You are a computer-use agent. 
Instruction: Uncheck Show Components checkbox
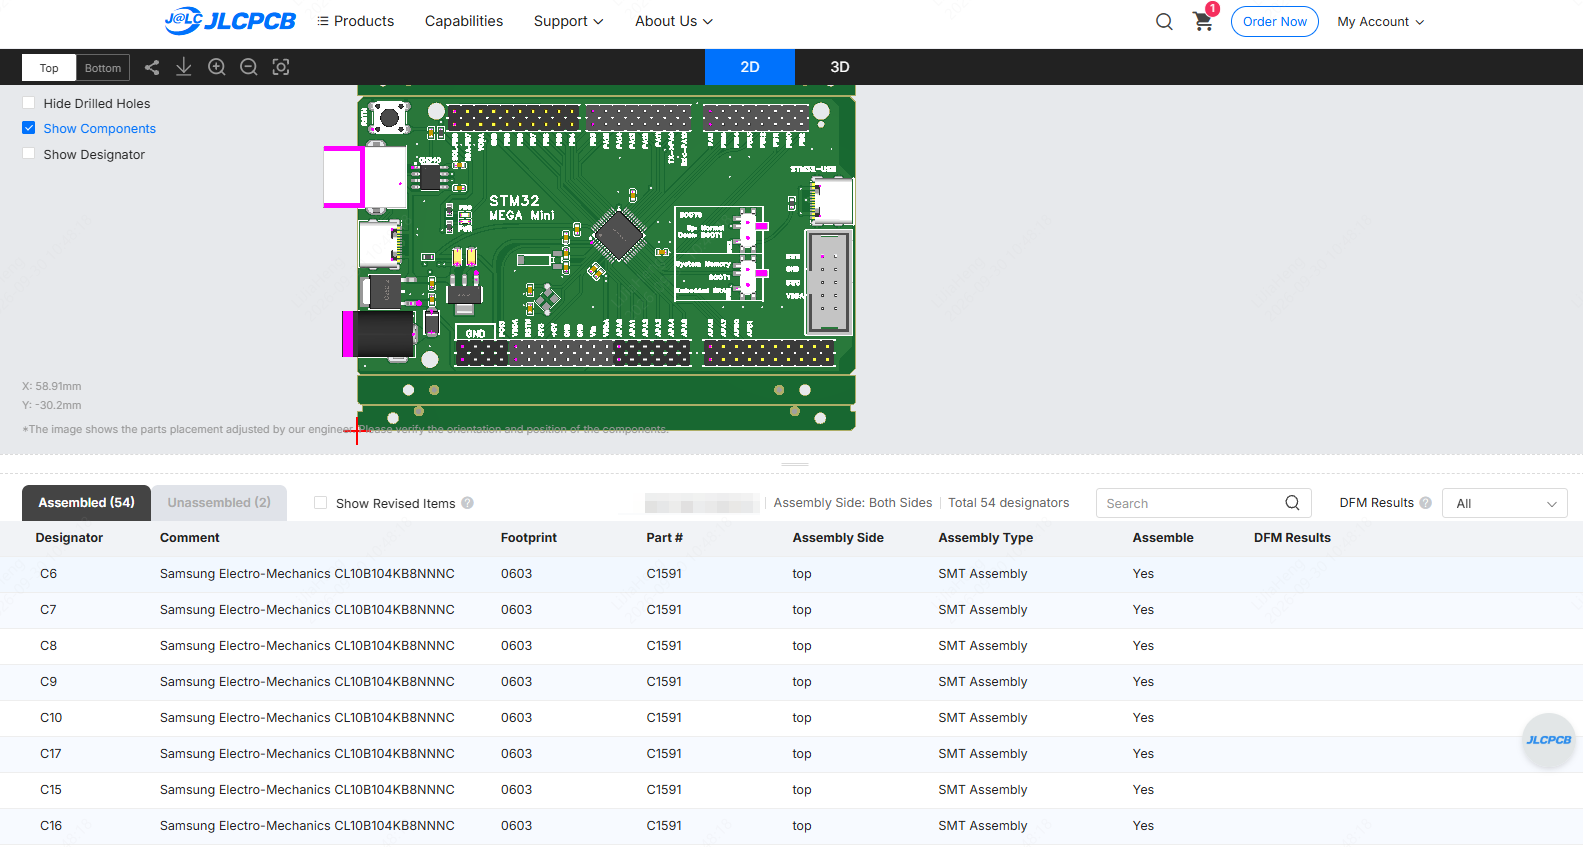(29, 128)
